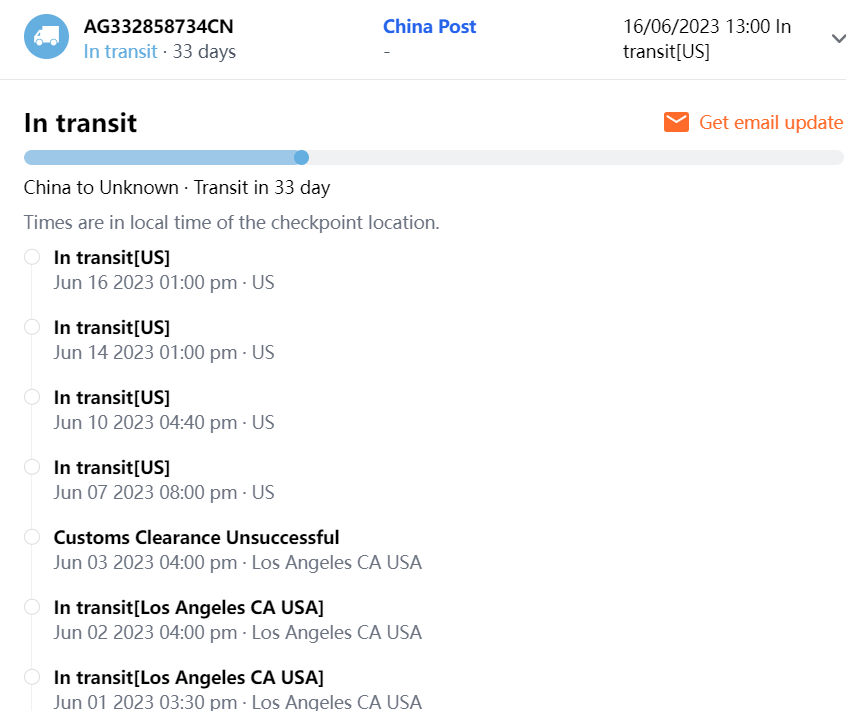This screenshot has height=711, width=846.
Task: Click the timeline marker for Jun 10 2023
Action: [x=32, y=397]
